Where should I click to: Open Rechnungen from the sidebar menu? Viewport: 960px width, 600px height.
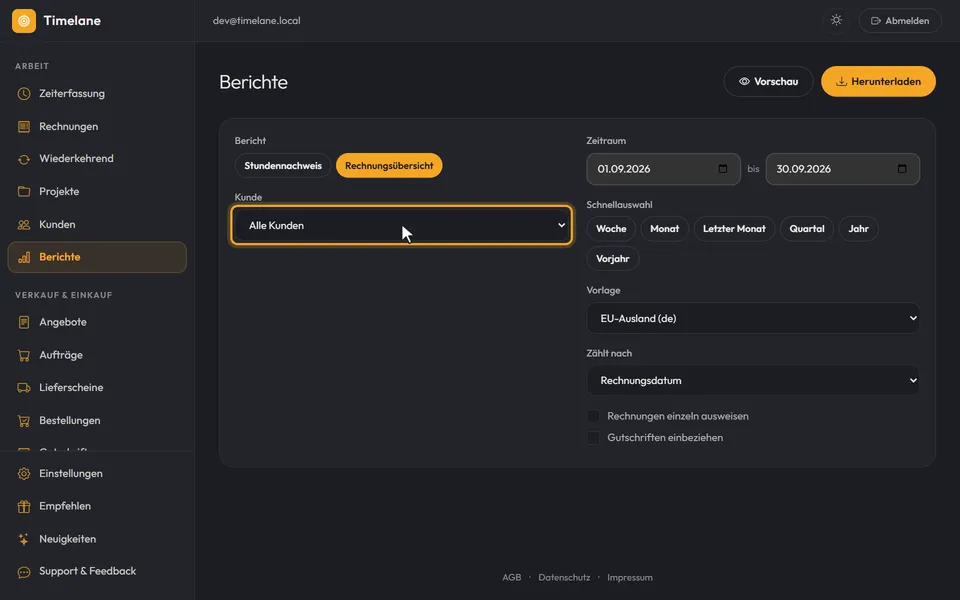pyautogui.click(x=97, y=127)
